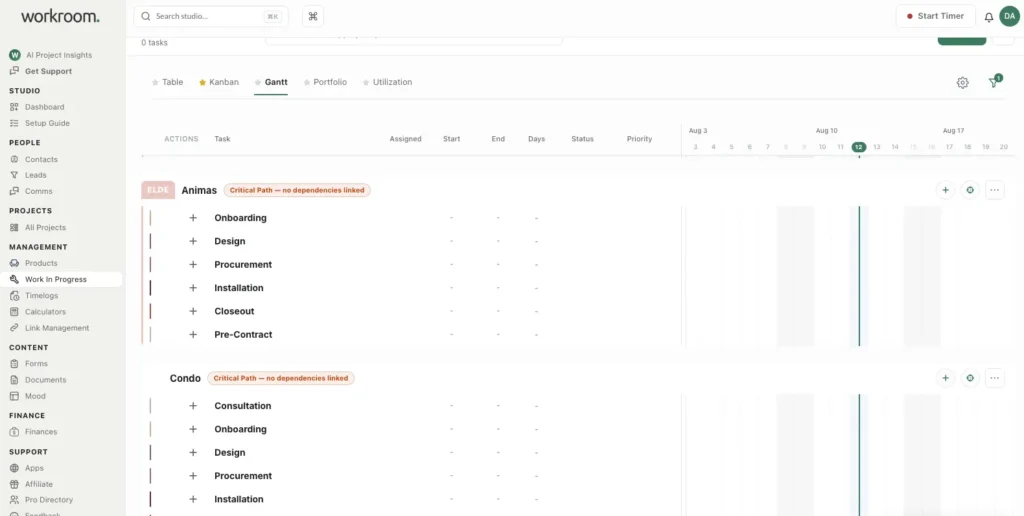The height and width of the screenshot is (516, 1024).
Task: Open Condo more options menu
Action: tap(995, 378)
